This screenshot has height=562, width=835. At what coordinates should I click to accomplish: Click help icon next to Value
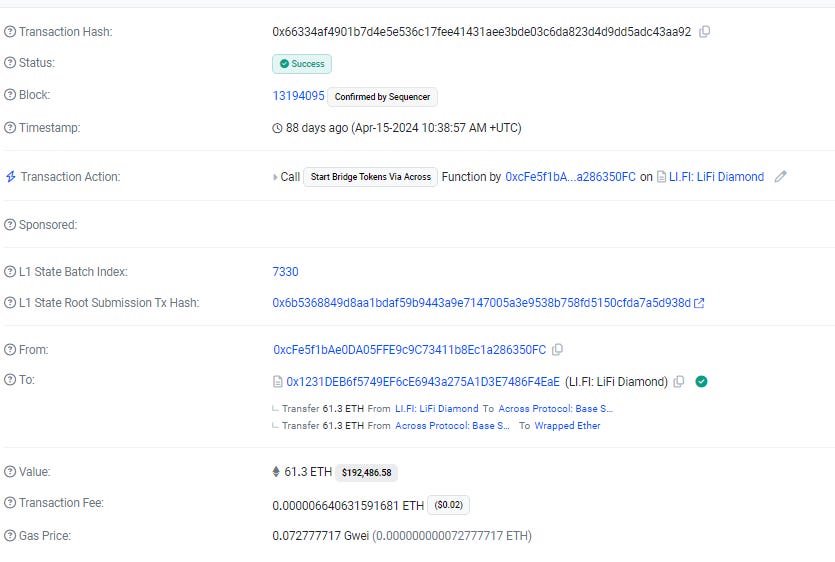point(10,471)
